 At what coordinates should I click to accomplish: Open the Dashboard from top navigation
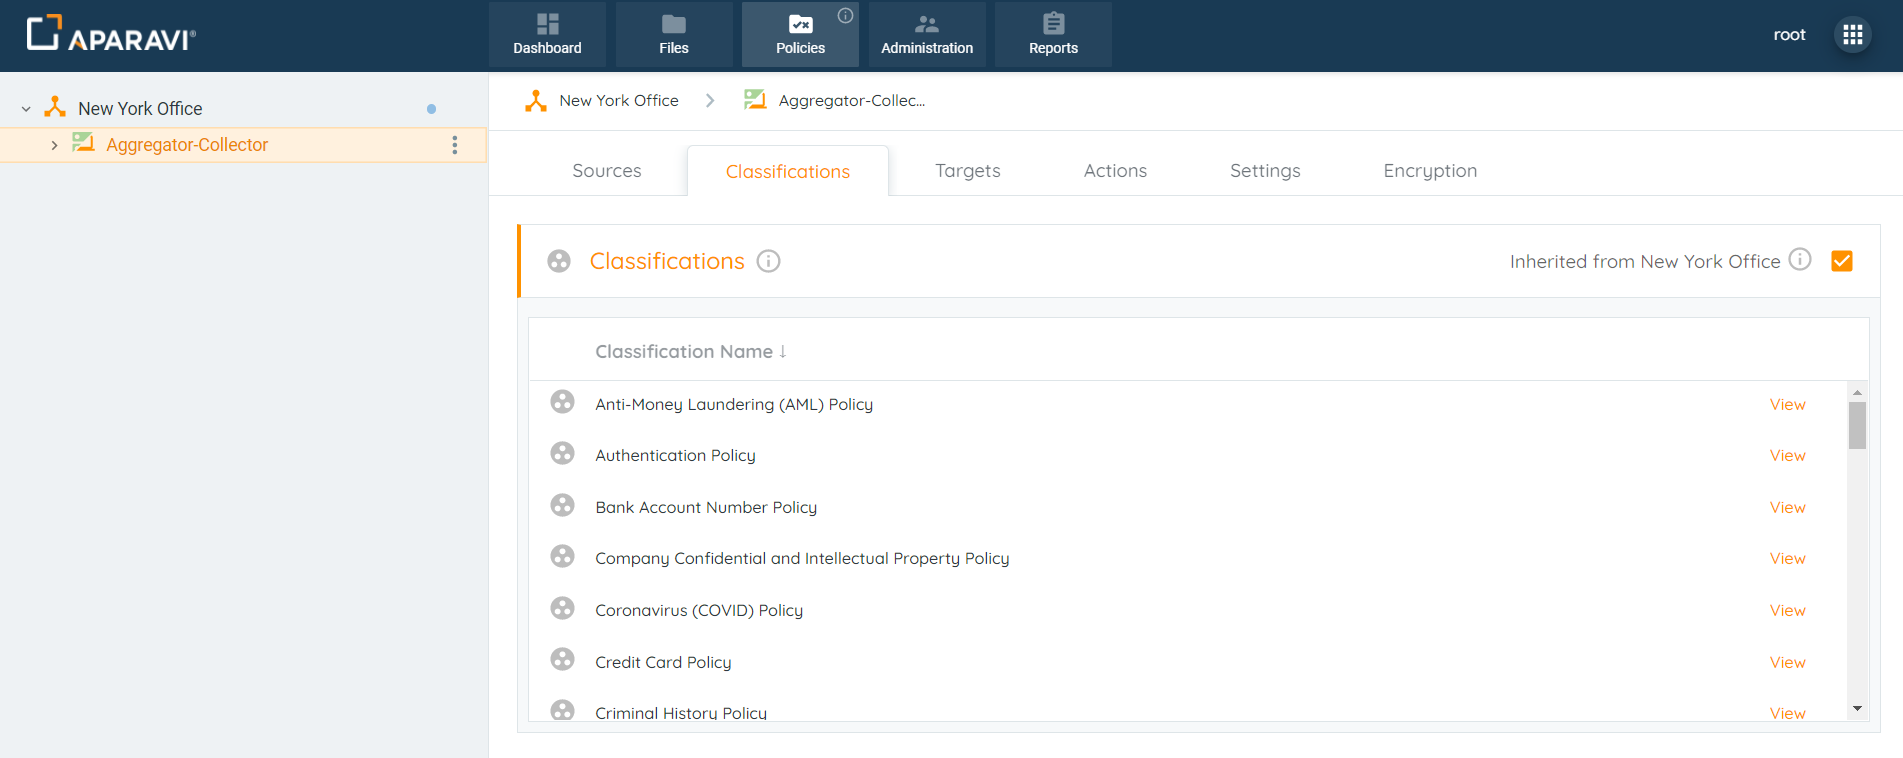[x=547, y=35]
